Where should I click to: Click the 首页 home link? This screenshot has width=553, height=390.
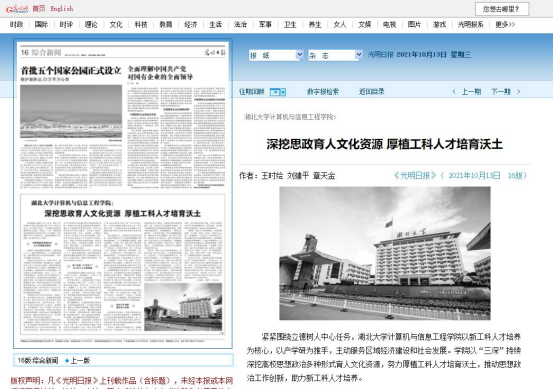click(x=39, y=8)
